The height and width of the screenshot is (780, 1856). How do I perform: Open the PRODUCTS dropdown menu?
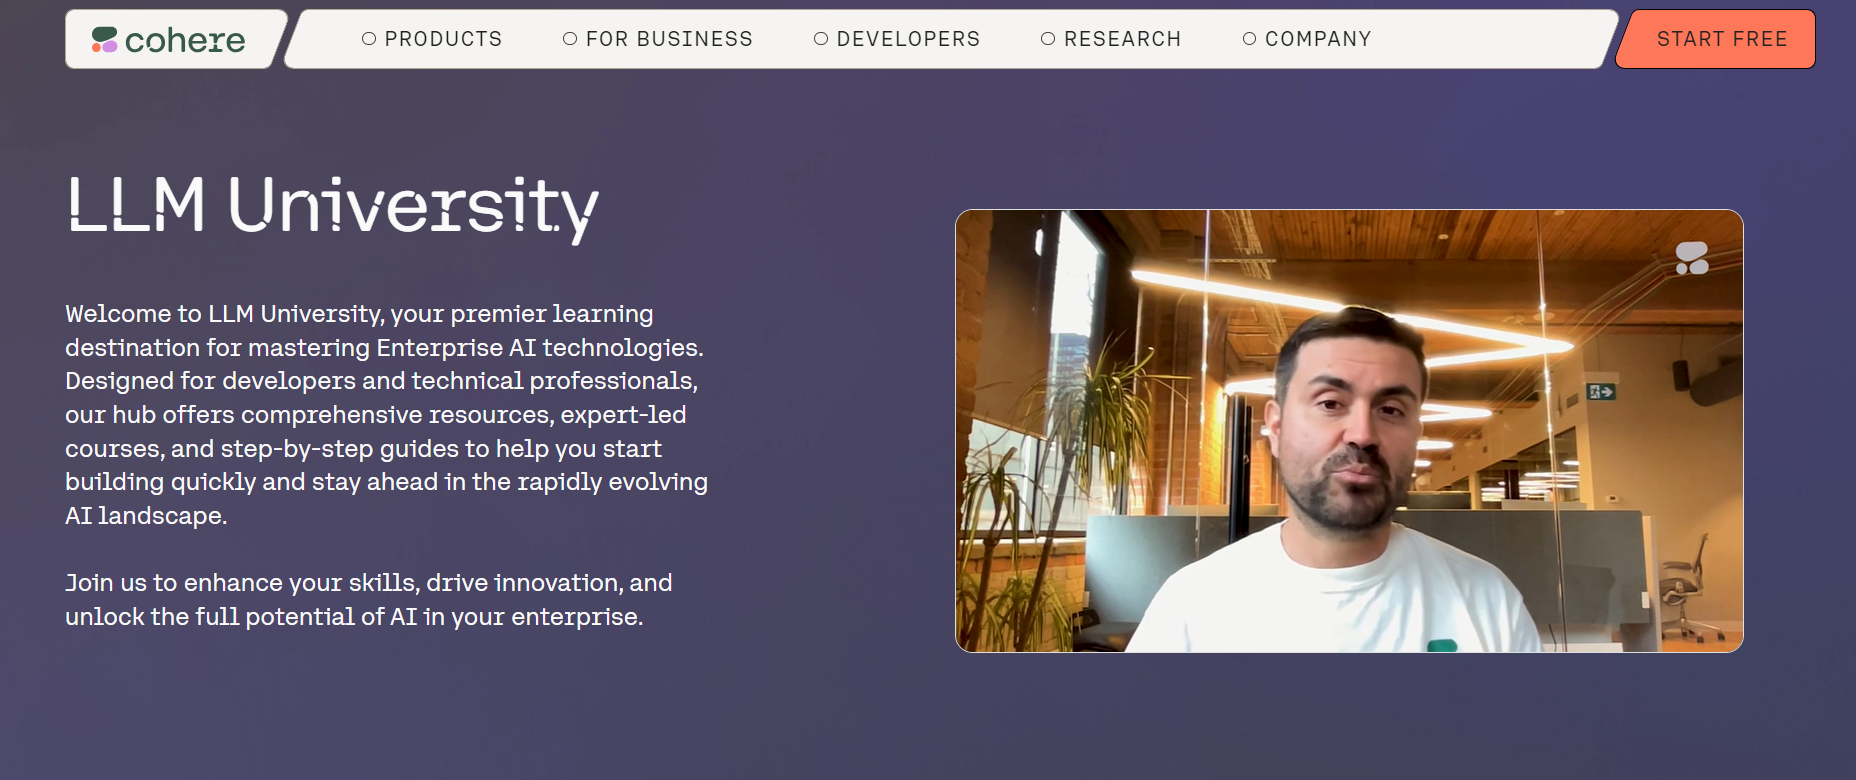(443, 39)
